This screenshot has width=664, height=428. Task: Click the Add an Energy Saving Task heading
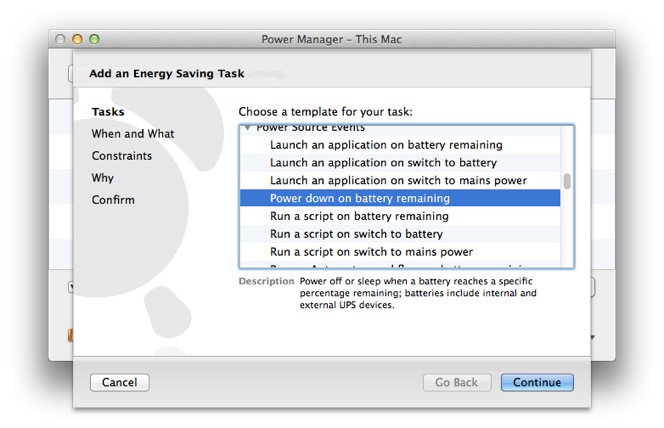[166, 74]
